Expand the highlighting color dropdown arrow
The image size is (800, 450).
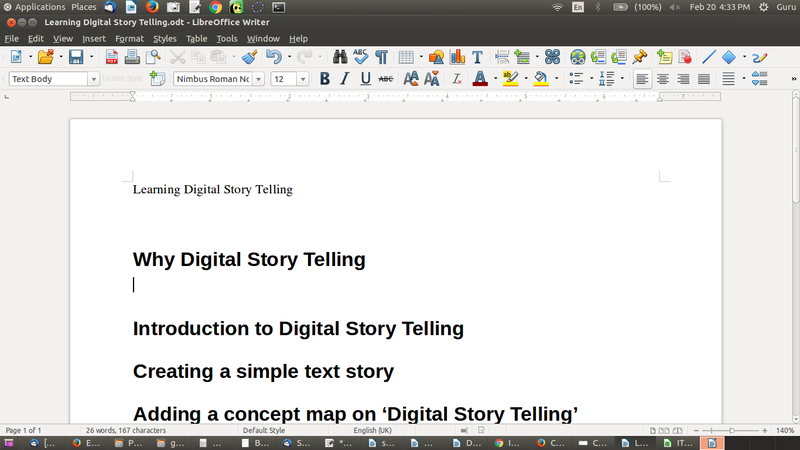pyautogui.click(x=526, y=79)
